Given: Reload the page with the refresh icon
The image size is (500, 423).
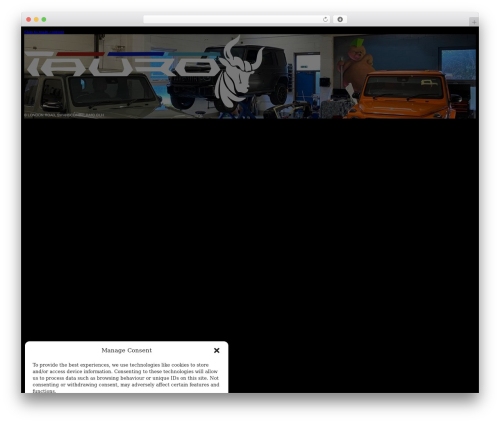Looking at the screenshot, I should [325, 19].
